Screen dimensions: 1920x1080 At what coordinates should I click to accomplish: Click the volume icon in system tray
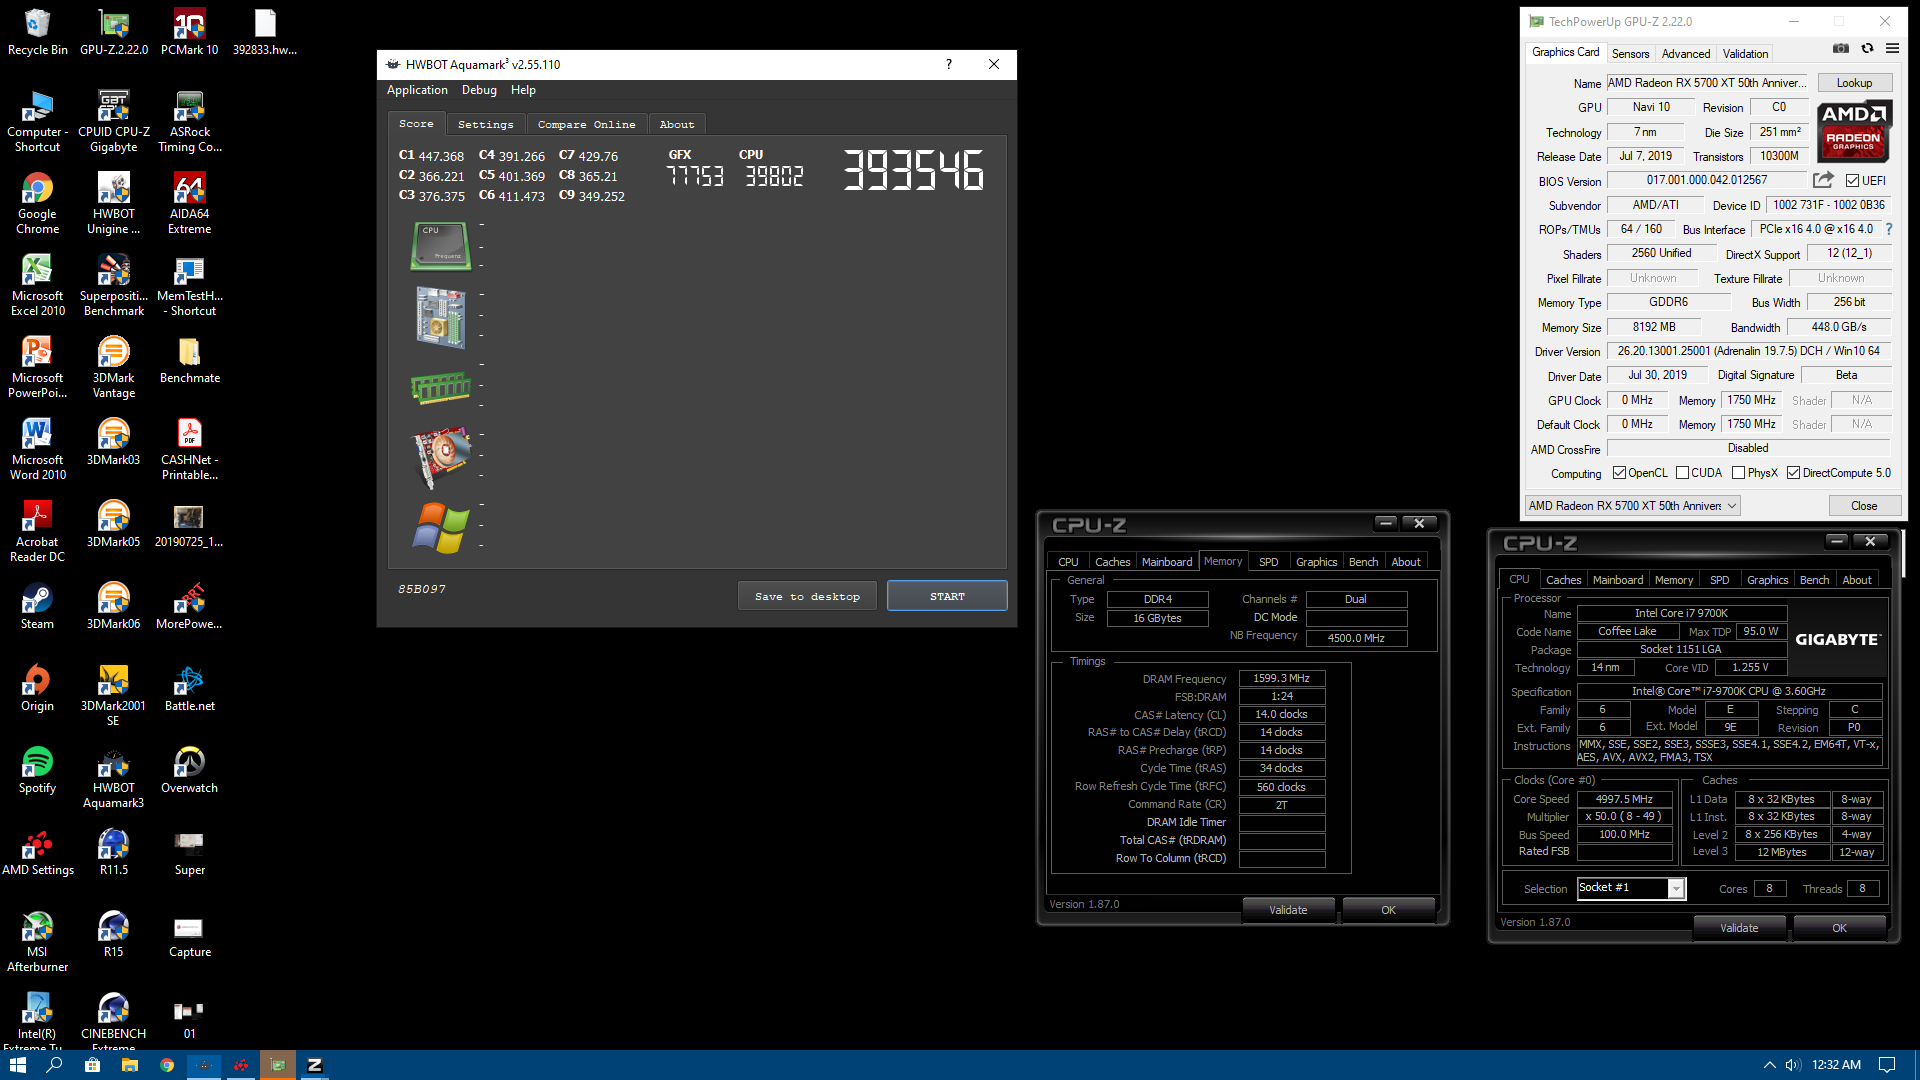1793,1065
